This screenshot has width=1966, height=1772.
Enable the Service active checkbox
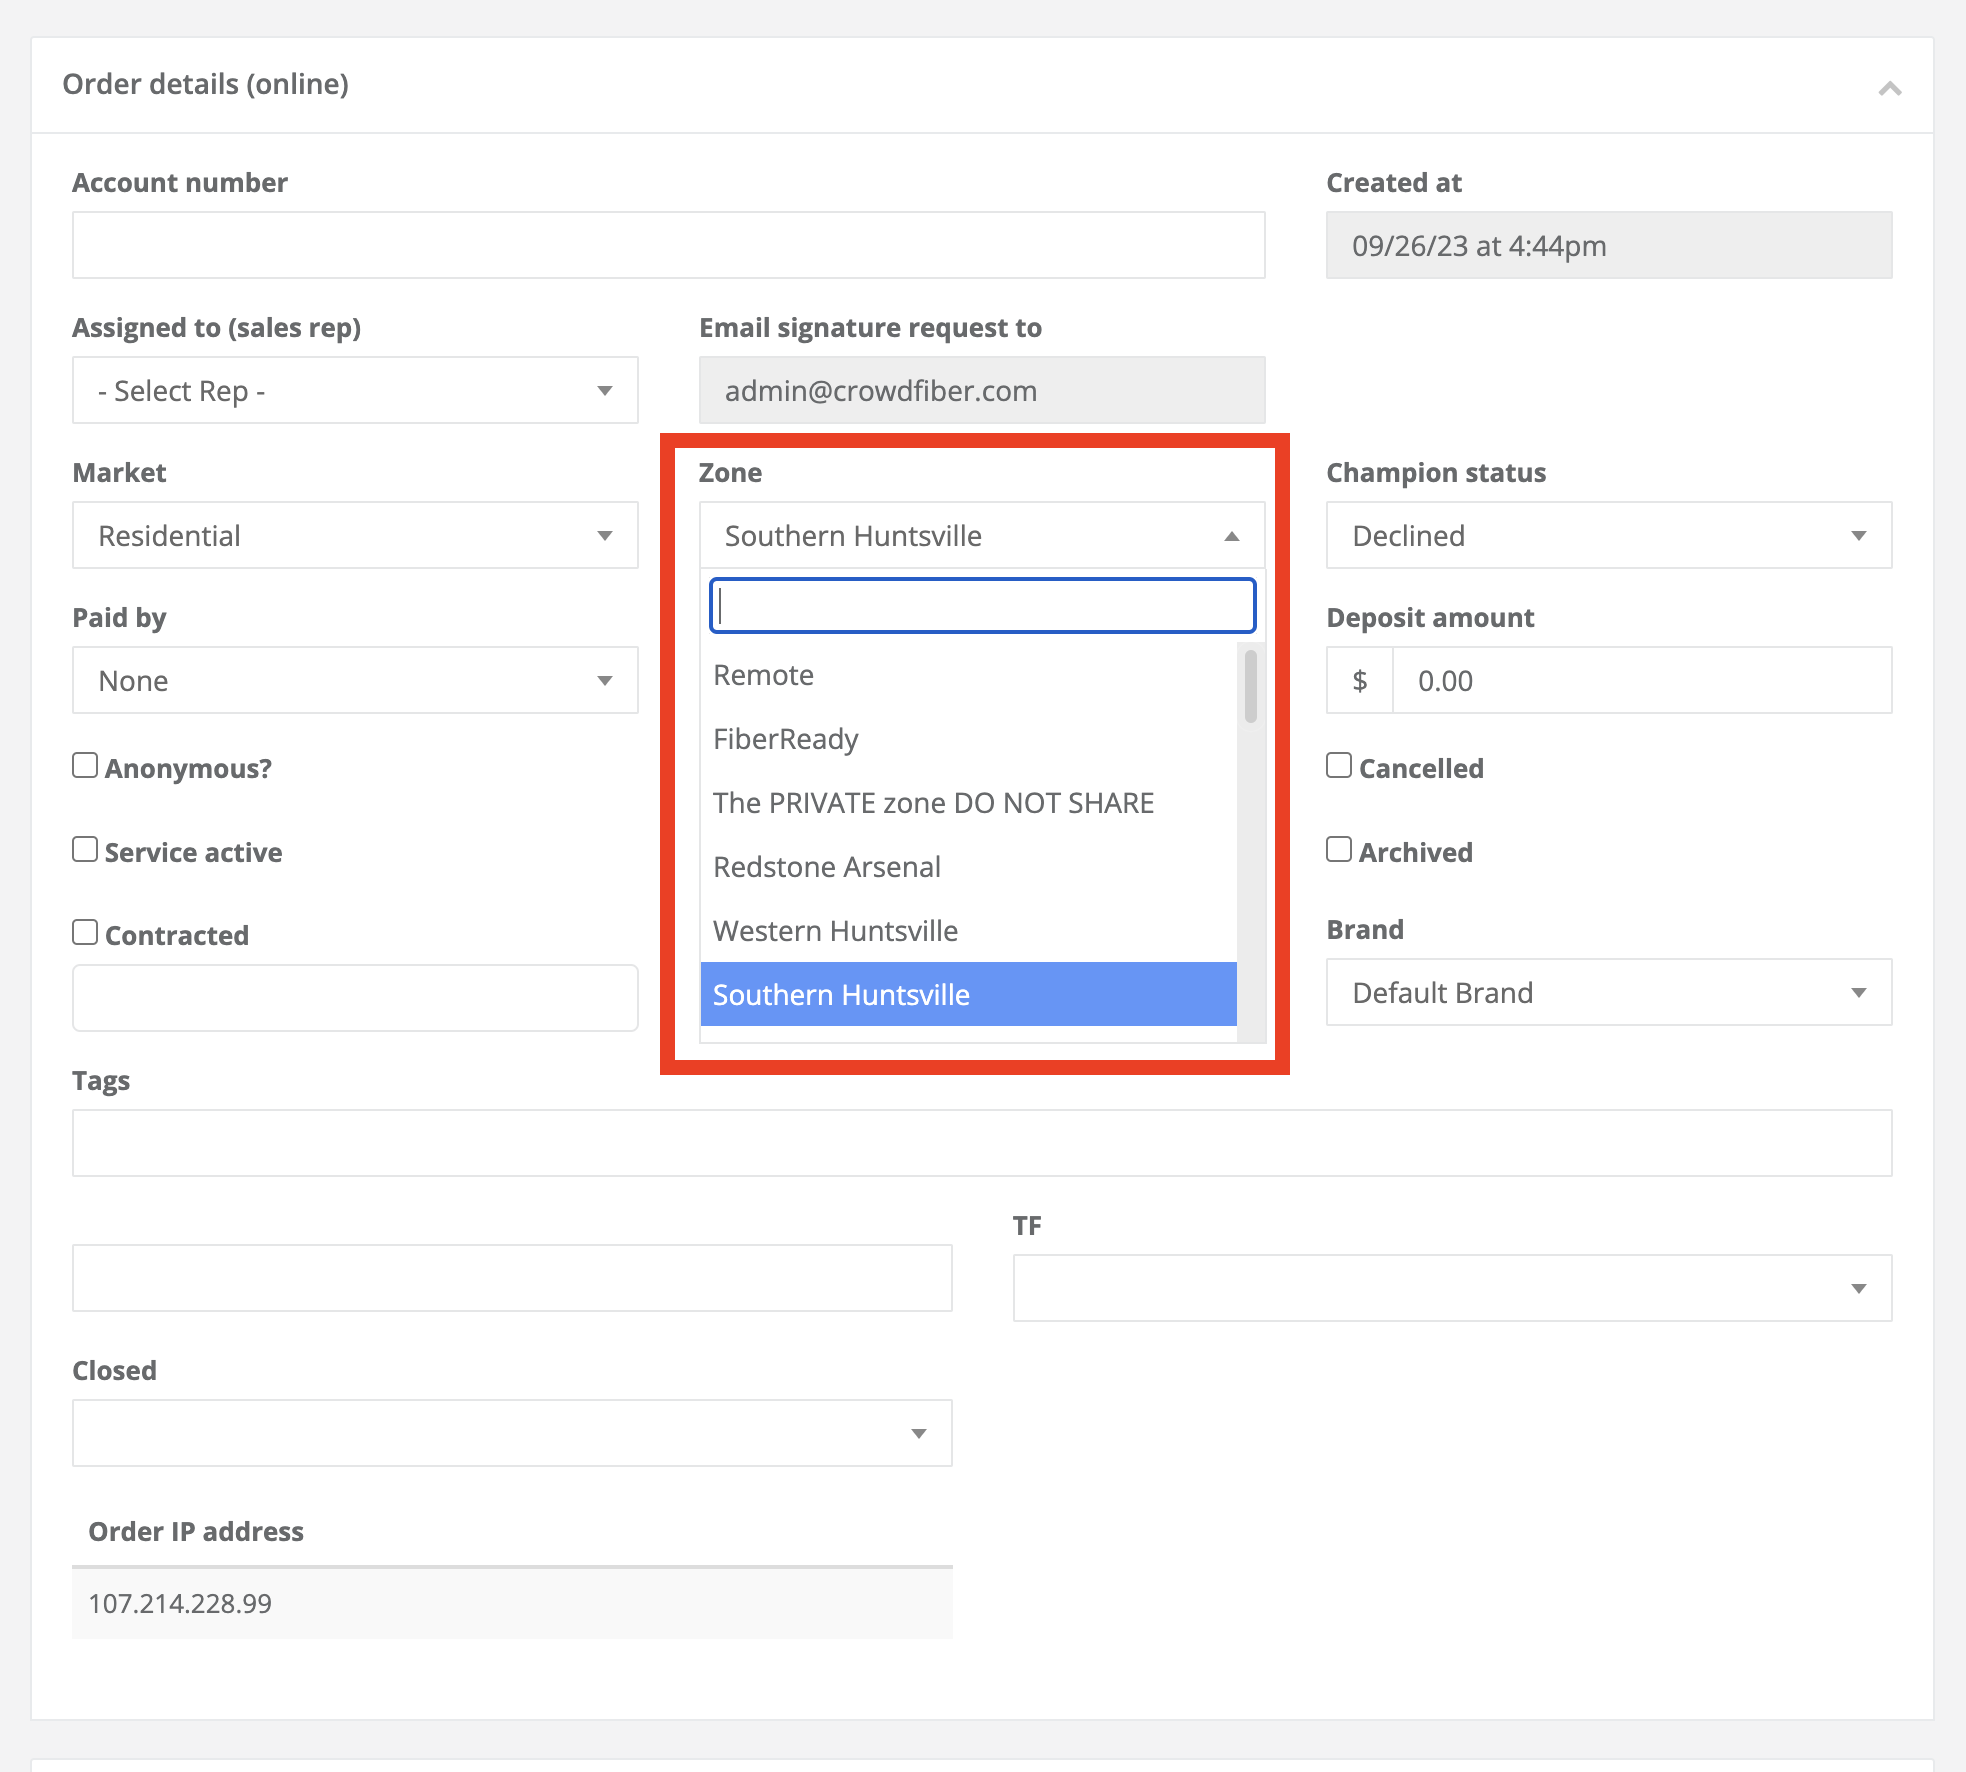pyautogui.click(x=86, y=850)
